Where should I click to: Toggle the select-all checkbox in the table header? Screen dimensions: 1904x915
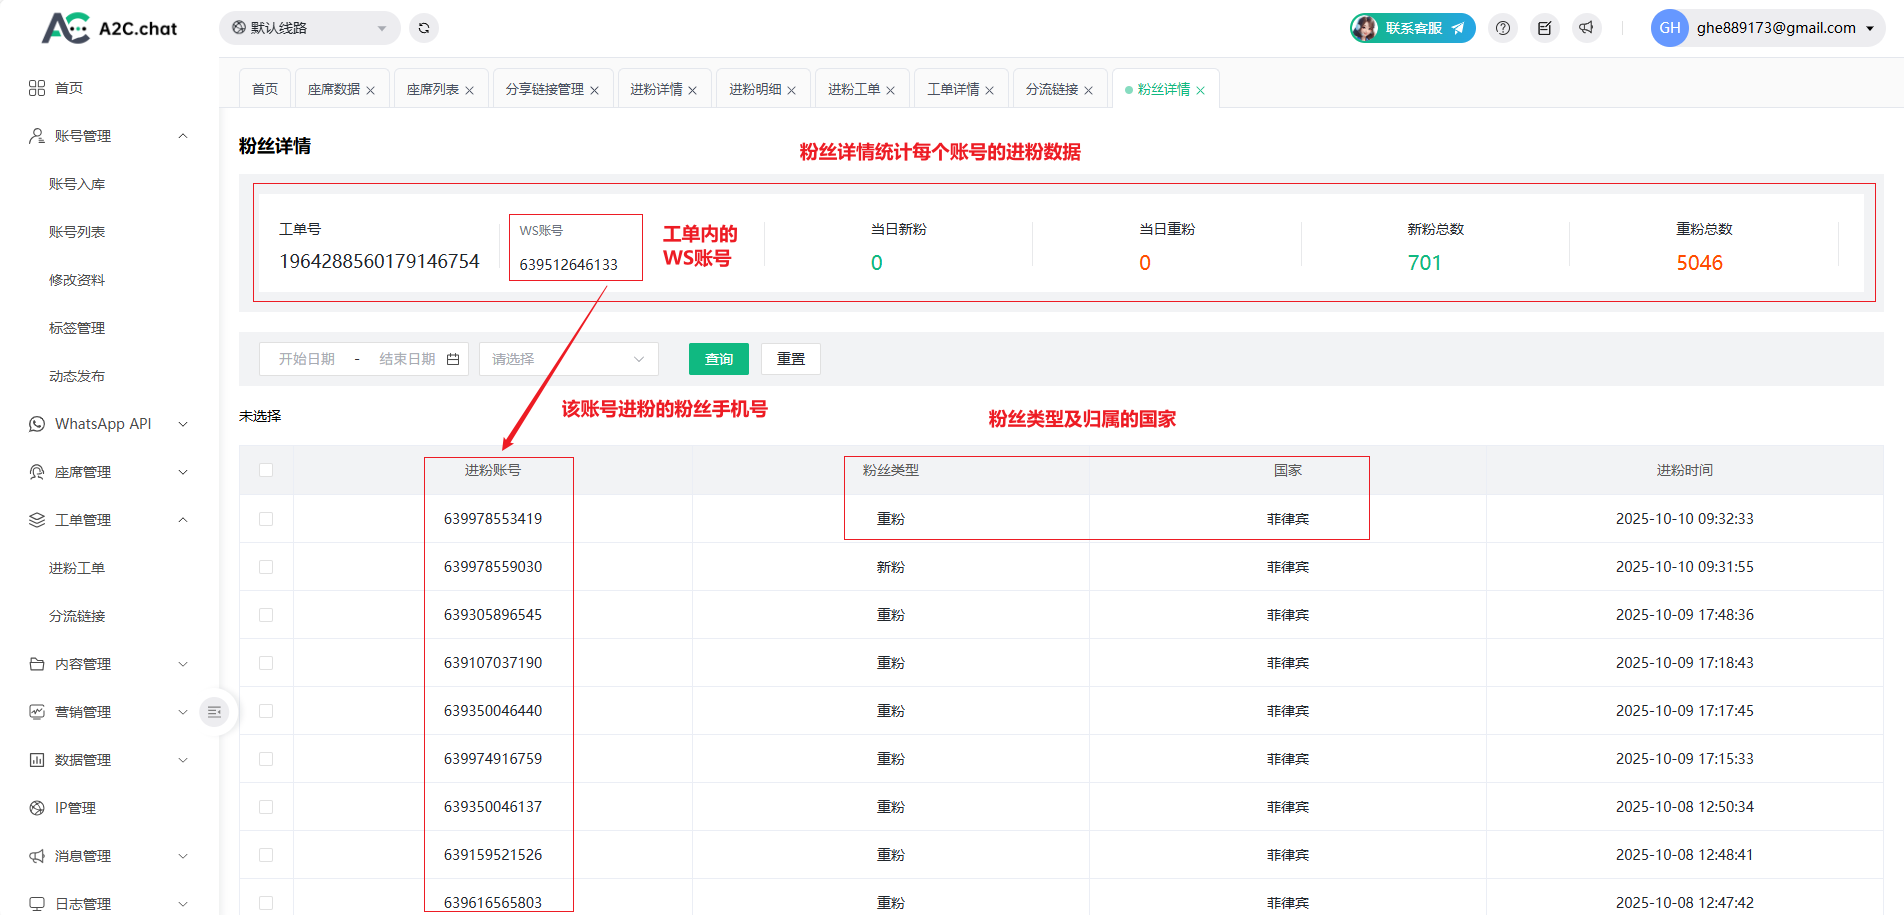[266, 470]
